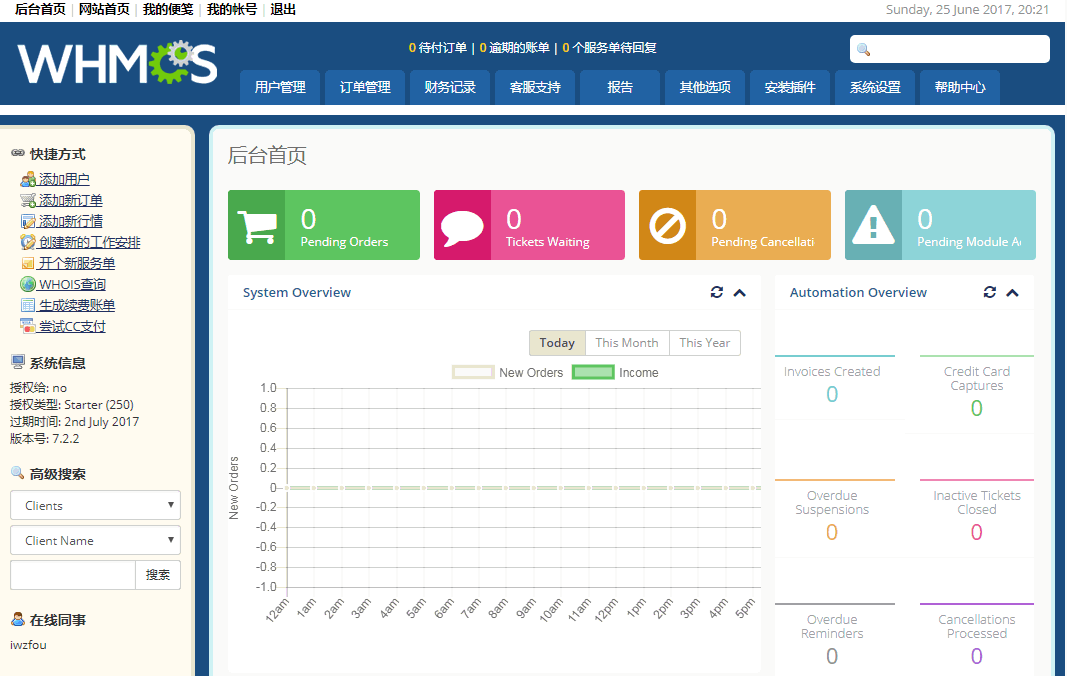Click the WHMCS logo
This screenshot has height=676, width=1067.
point(117,63)
